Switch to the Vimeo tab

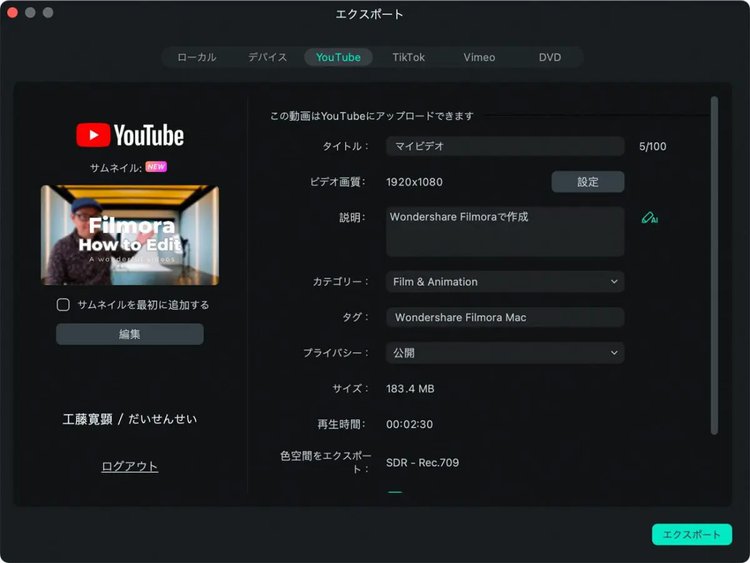click(479, 57)
